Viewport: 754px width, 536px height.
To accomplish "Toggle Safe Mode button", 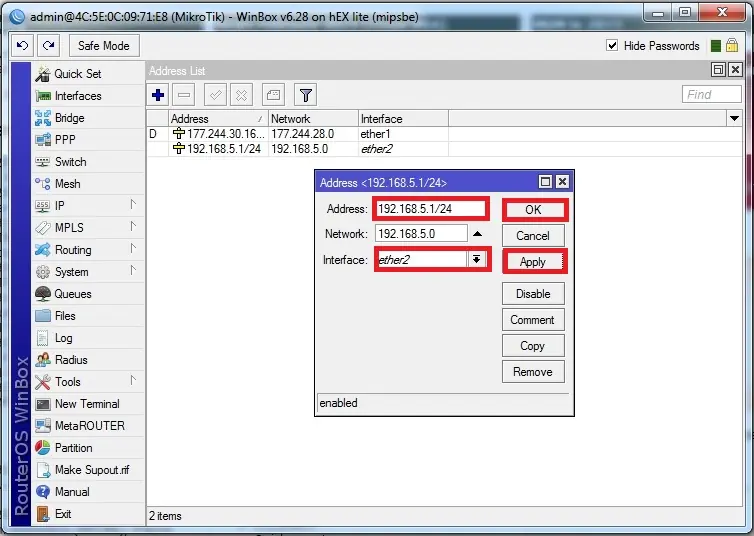I will point(104,46).
